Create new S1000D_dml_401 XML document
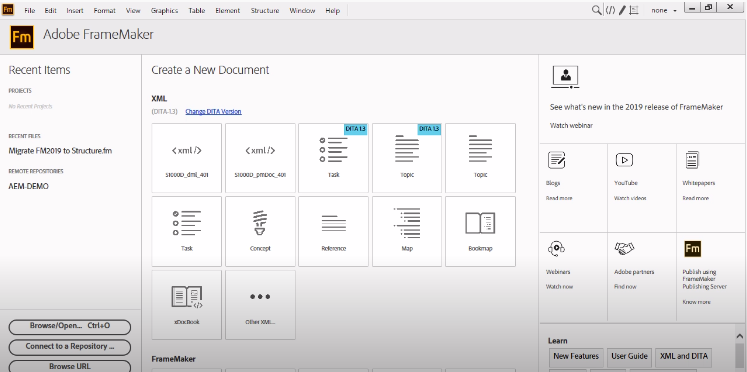The height and width of the screenshot is (372, 747). pos(187,158)
